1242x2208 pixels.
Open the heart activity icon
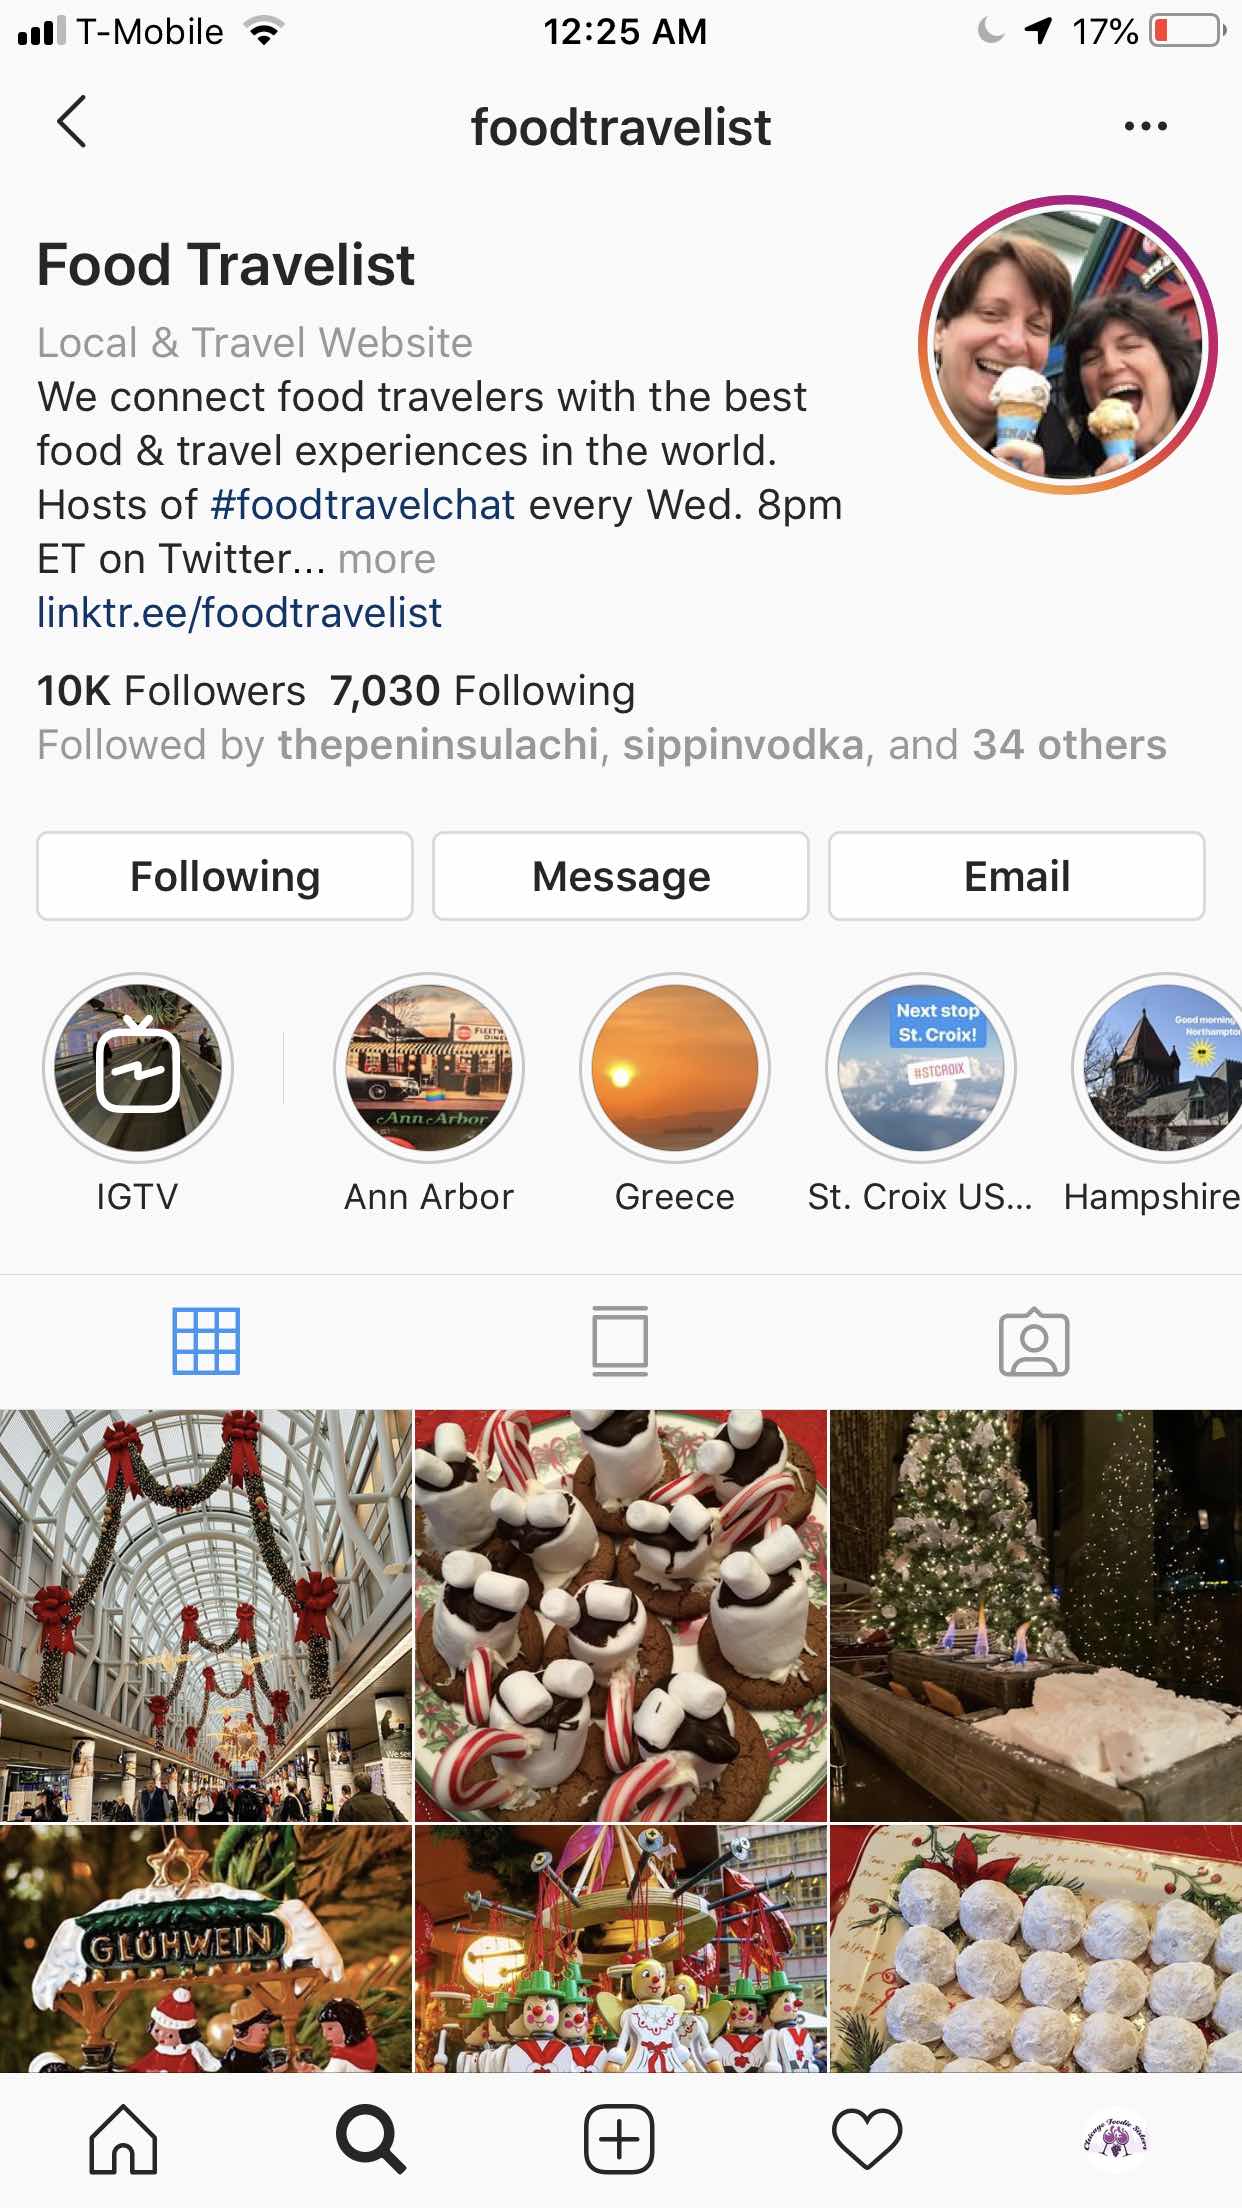867,2140
